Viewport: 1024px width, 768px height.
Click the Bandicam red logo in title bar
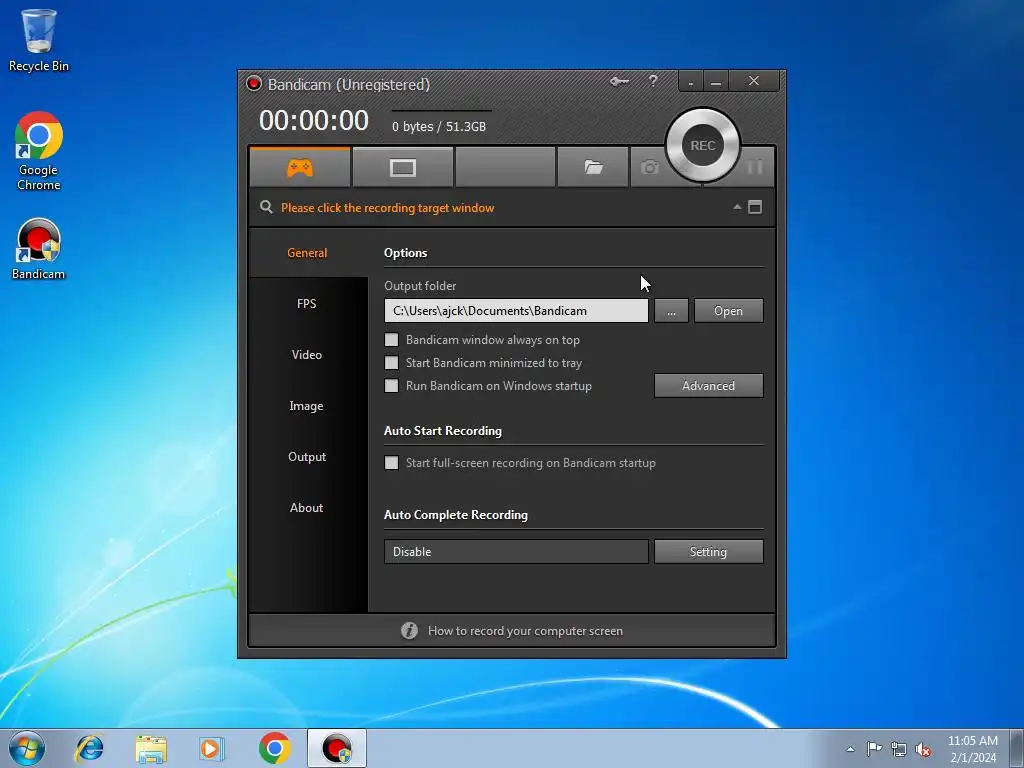[253, 84]
